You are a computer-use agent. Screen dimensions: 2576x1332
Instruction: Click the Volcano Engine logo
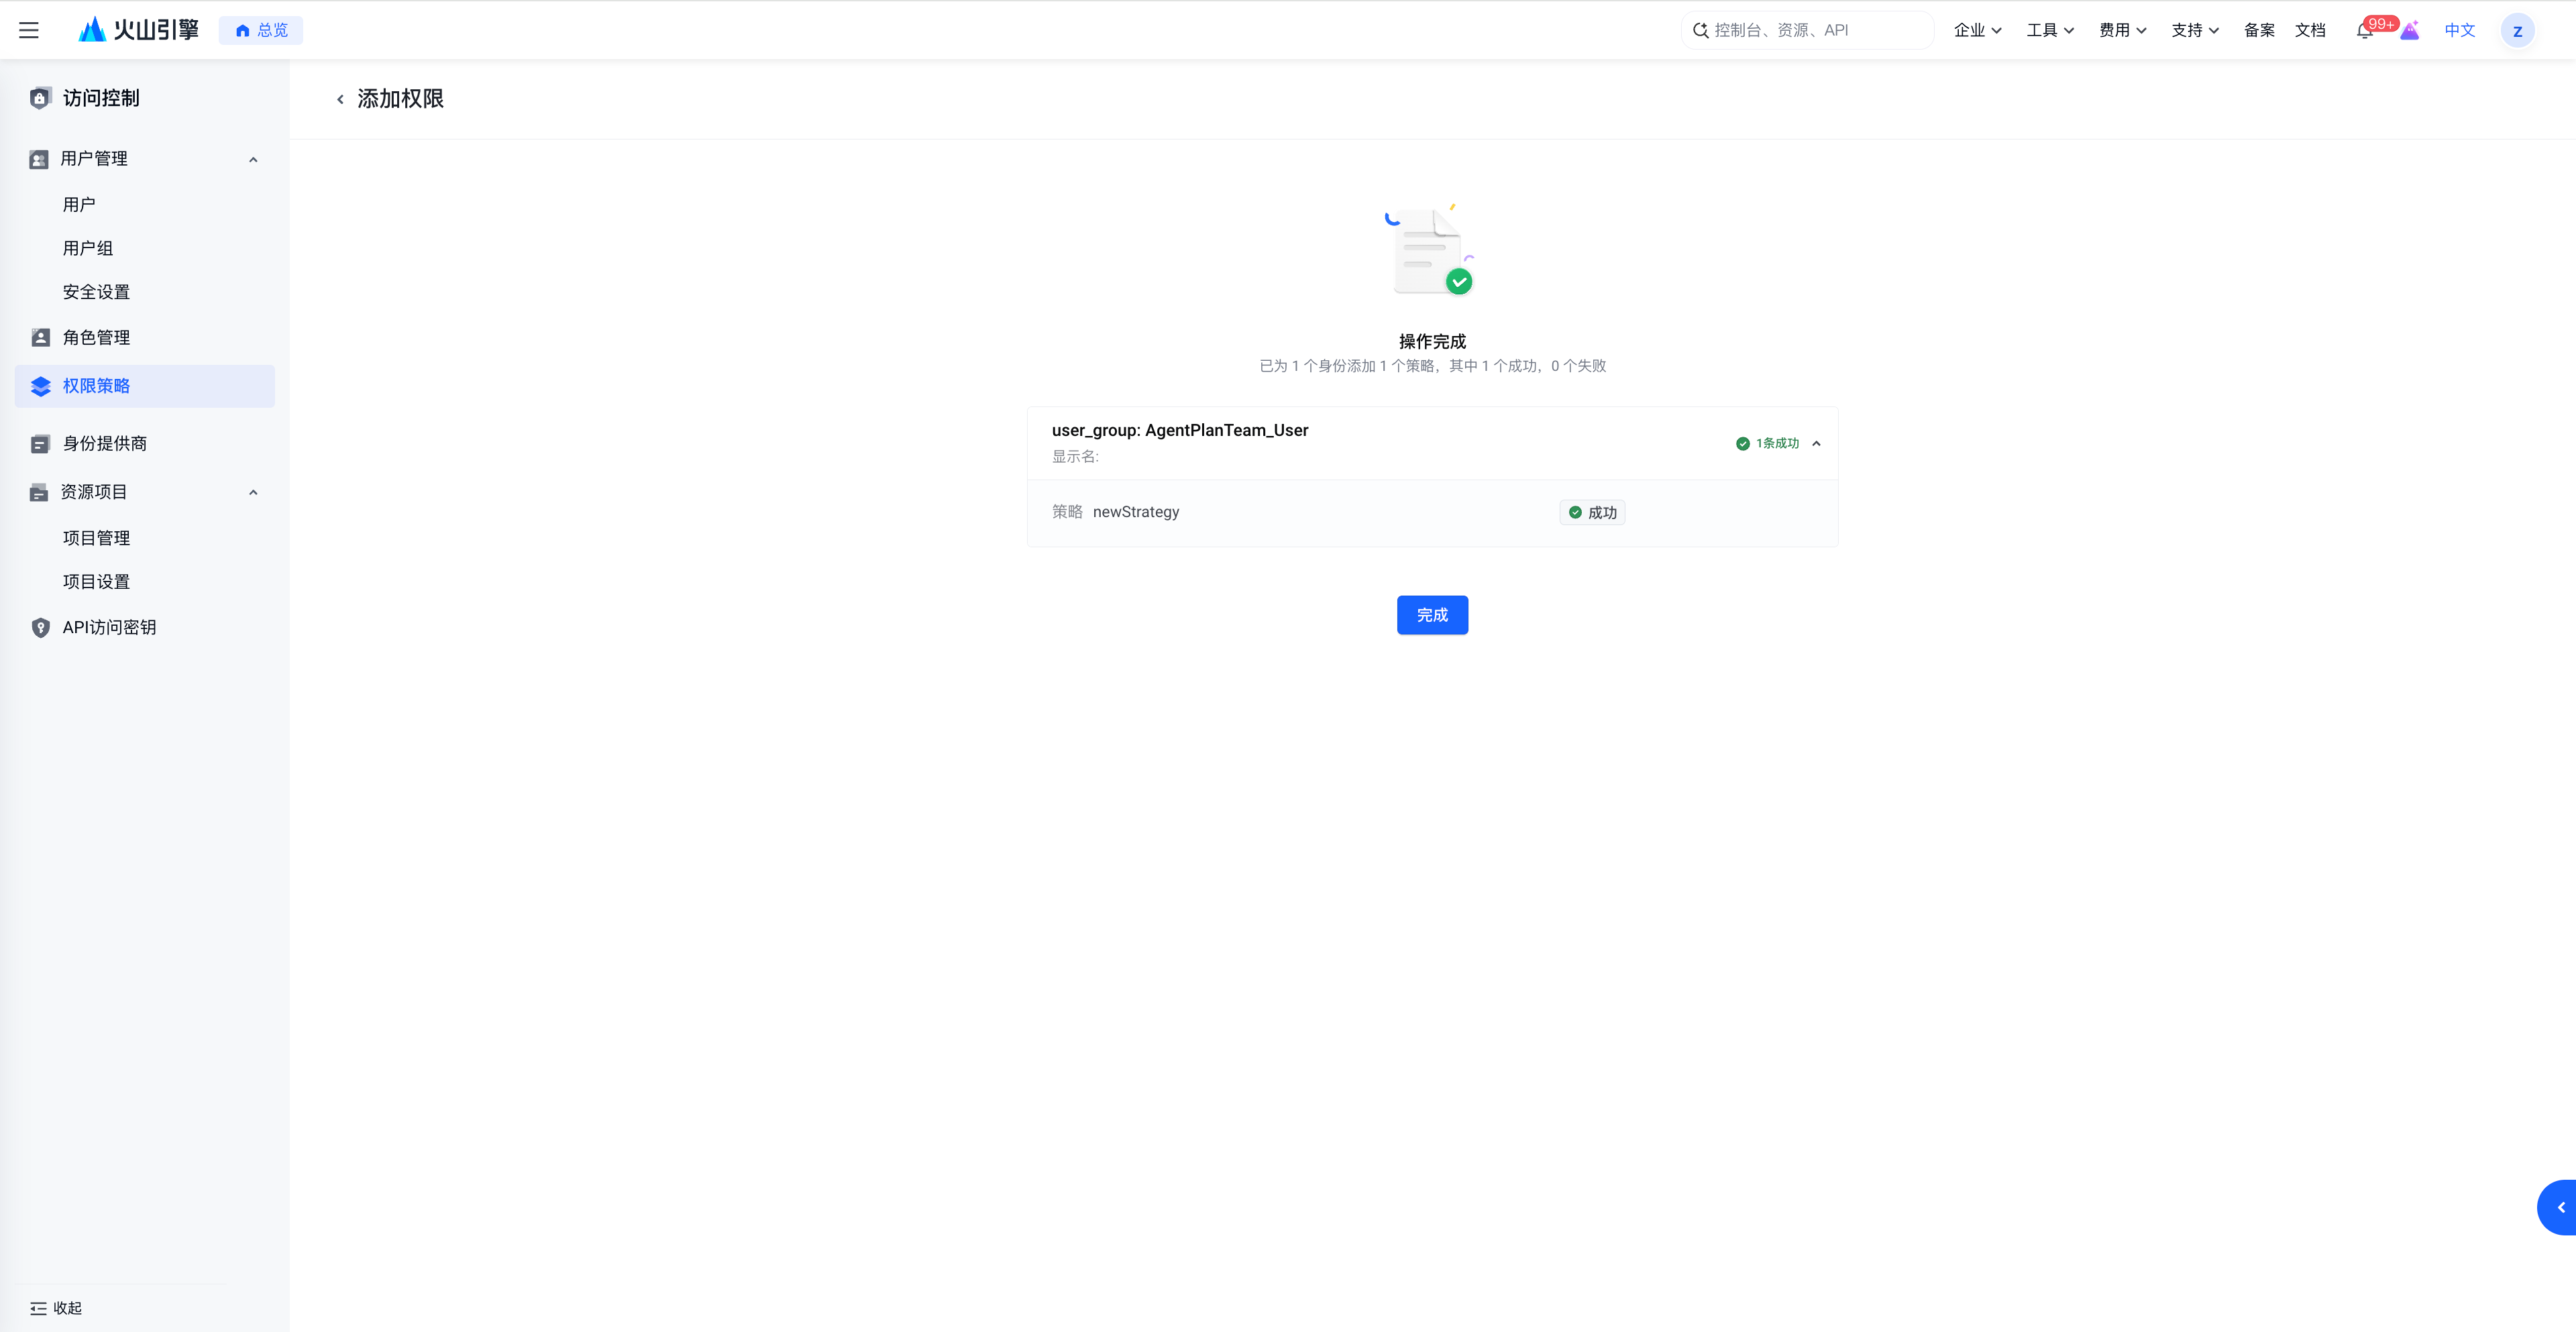pos(139,30)
